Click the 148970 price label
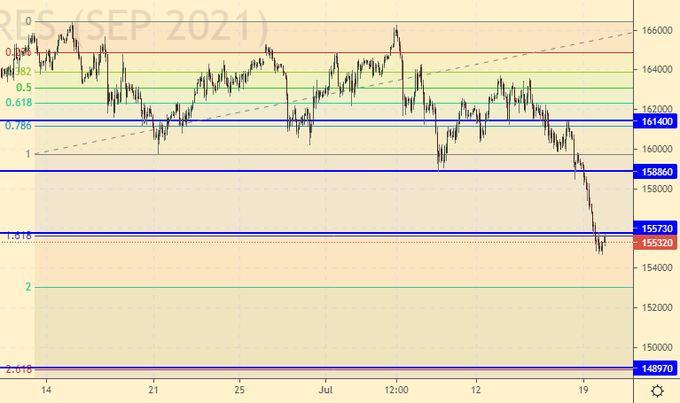Screen dimensions: 680x403 [656, 369]
